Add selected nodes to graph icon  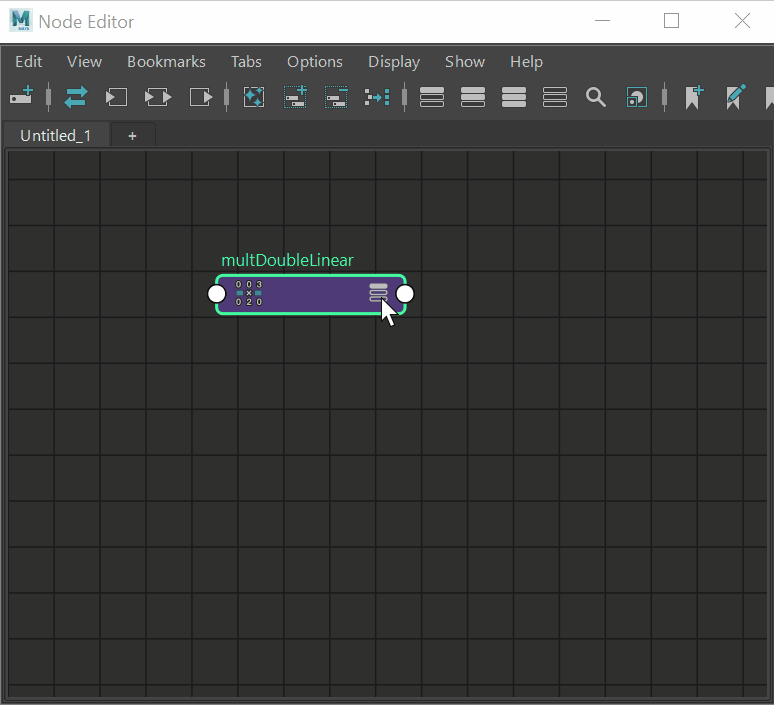tap(295, 97)
